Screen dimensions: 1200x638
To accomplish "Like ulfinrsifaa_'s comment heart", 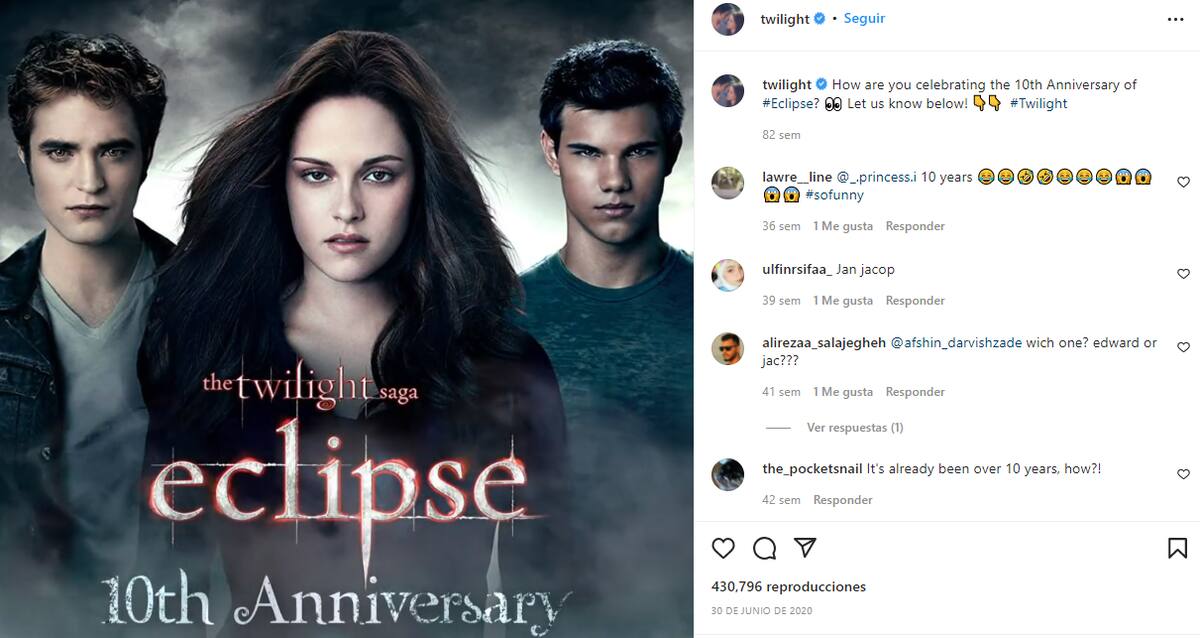I will [x=1183, y=274].
